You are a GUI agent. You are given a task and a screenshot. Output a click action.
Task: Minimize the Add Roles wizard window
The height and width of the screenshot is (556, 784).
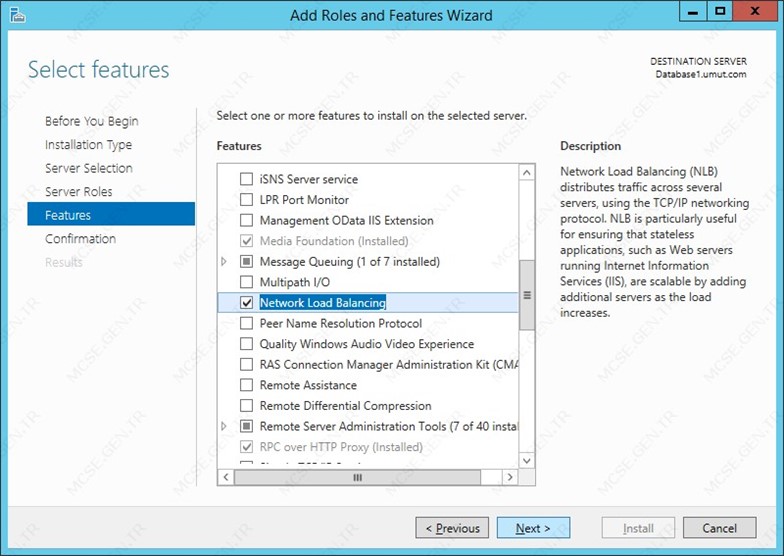693,12
